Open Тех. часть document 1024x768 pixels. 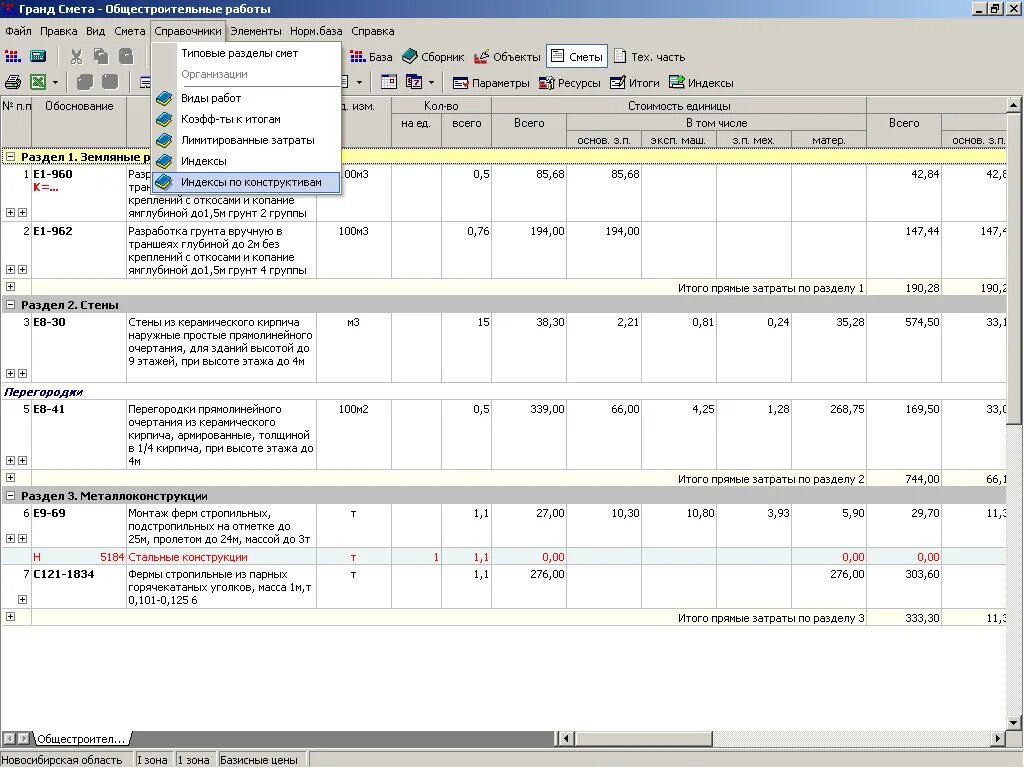click(x=650, y=57)
